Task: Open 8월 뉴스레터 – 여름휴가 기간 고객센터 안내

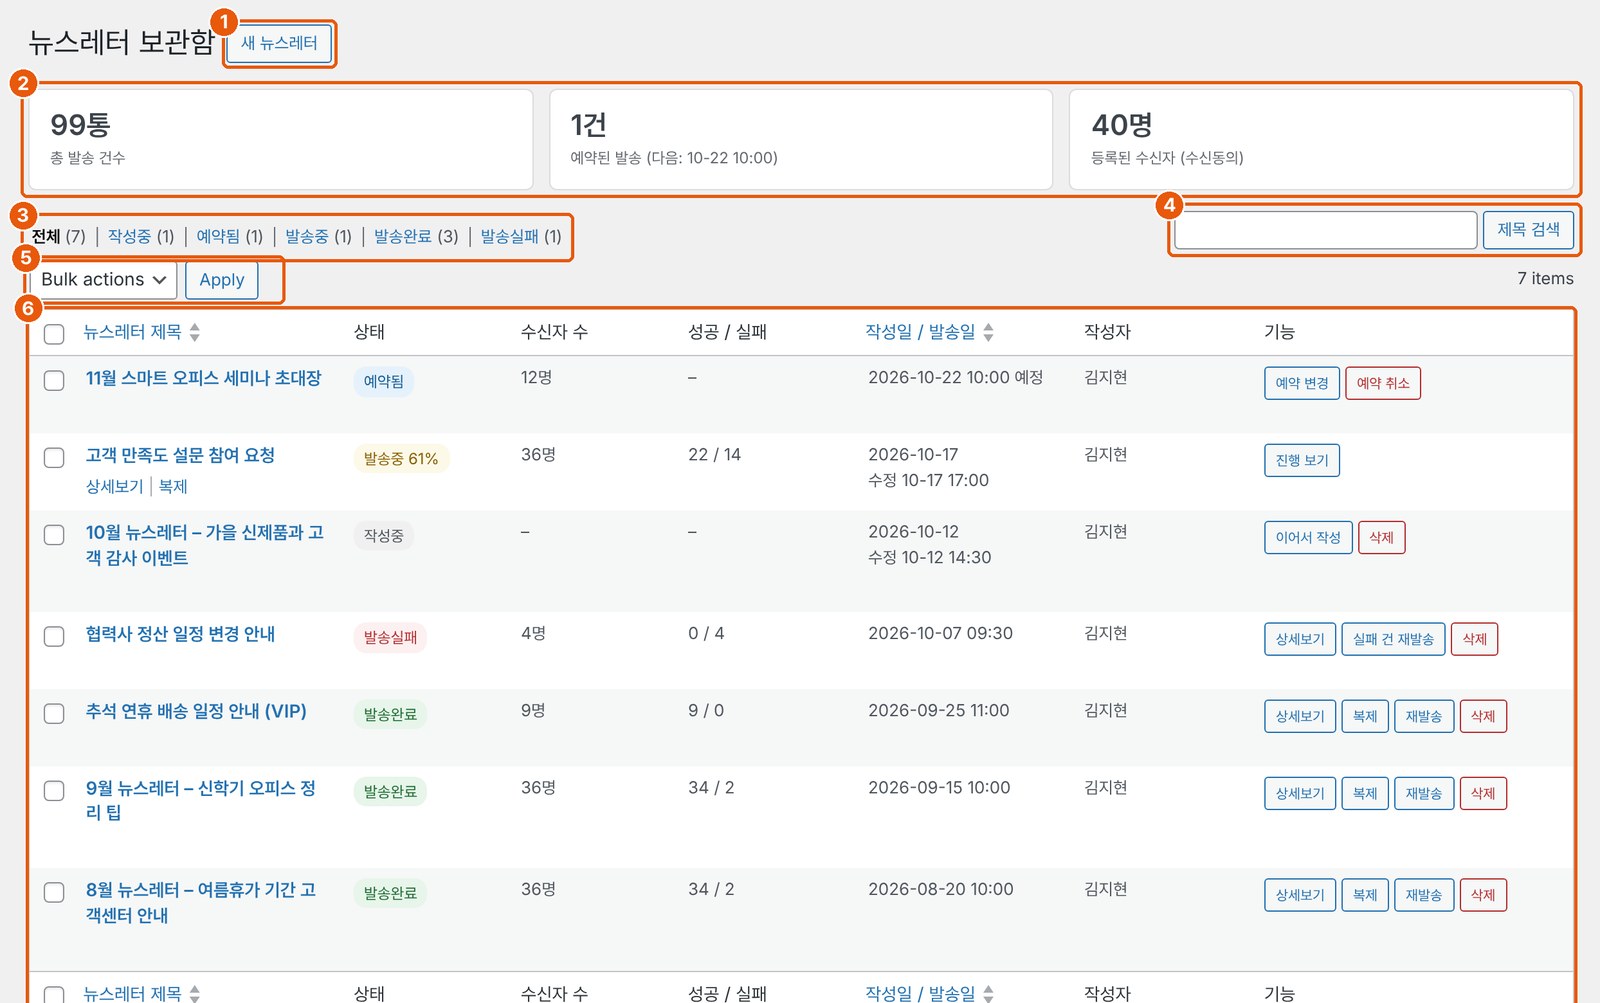Action: pos(200,902)
